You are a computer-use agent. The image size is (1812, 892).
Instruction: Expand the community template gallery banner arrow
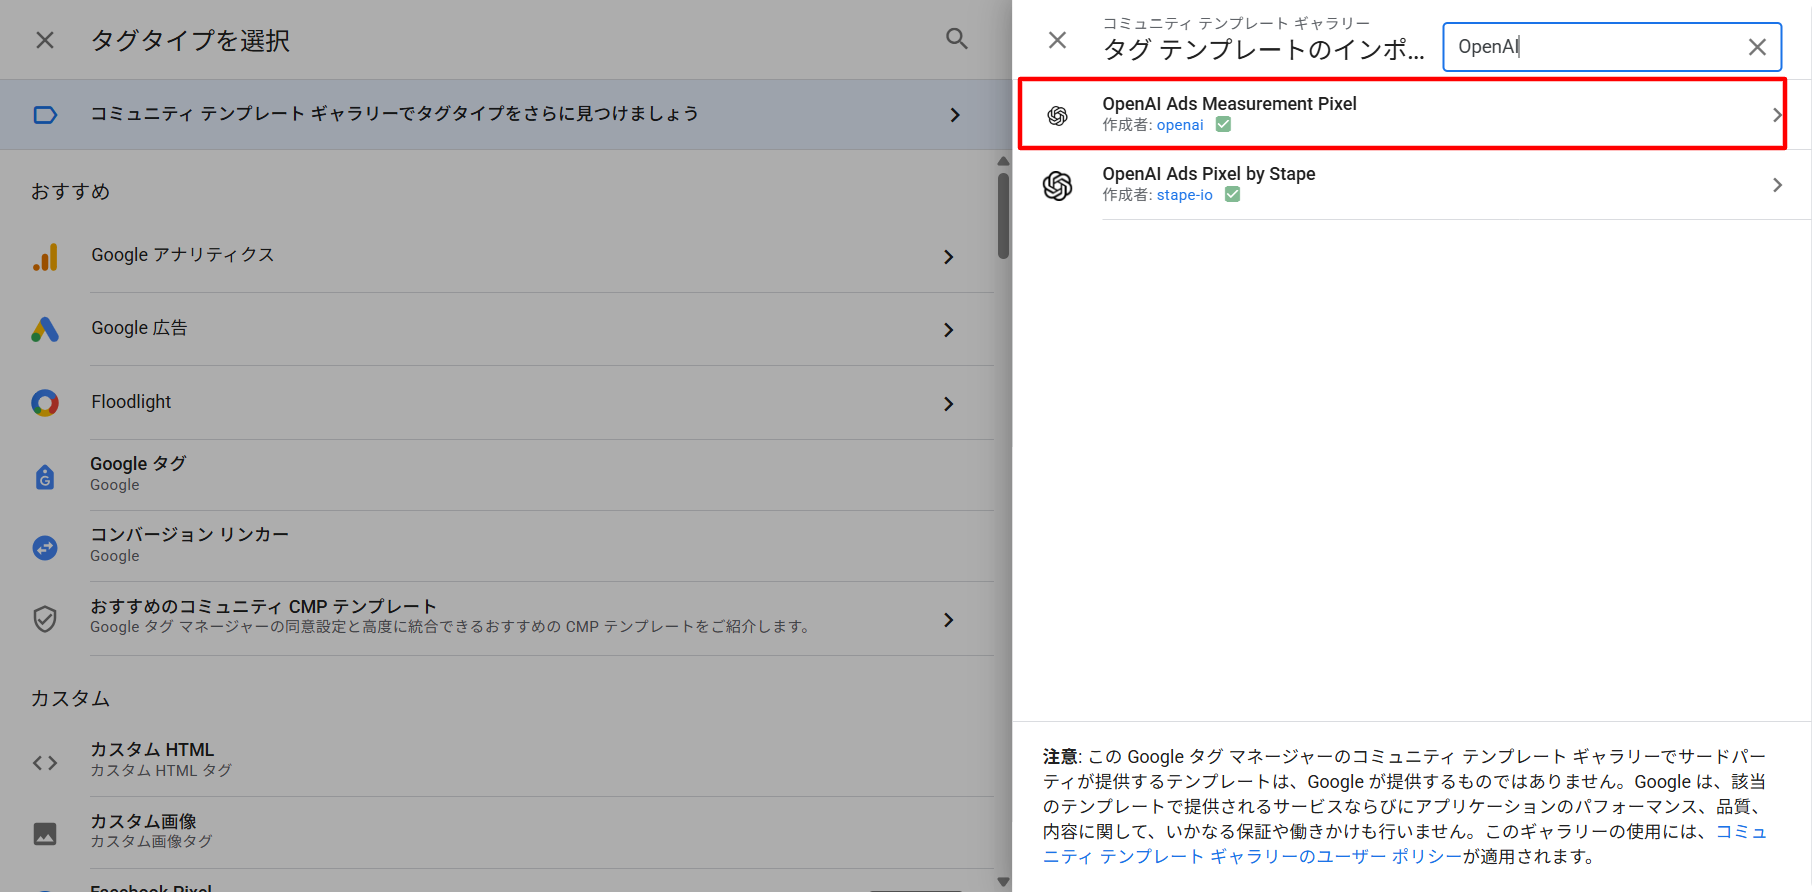pyautogui.click(x=955, y=115)
